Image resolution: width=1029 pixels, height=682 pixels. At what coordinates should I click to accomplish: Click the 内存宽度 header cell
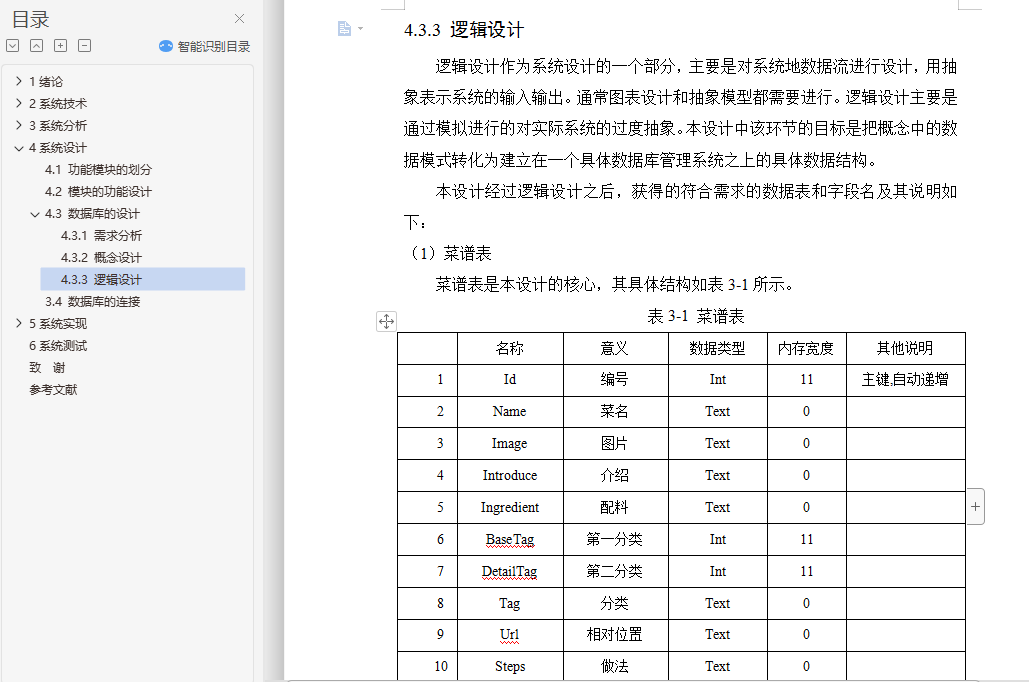(x=807, y=349)
